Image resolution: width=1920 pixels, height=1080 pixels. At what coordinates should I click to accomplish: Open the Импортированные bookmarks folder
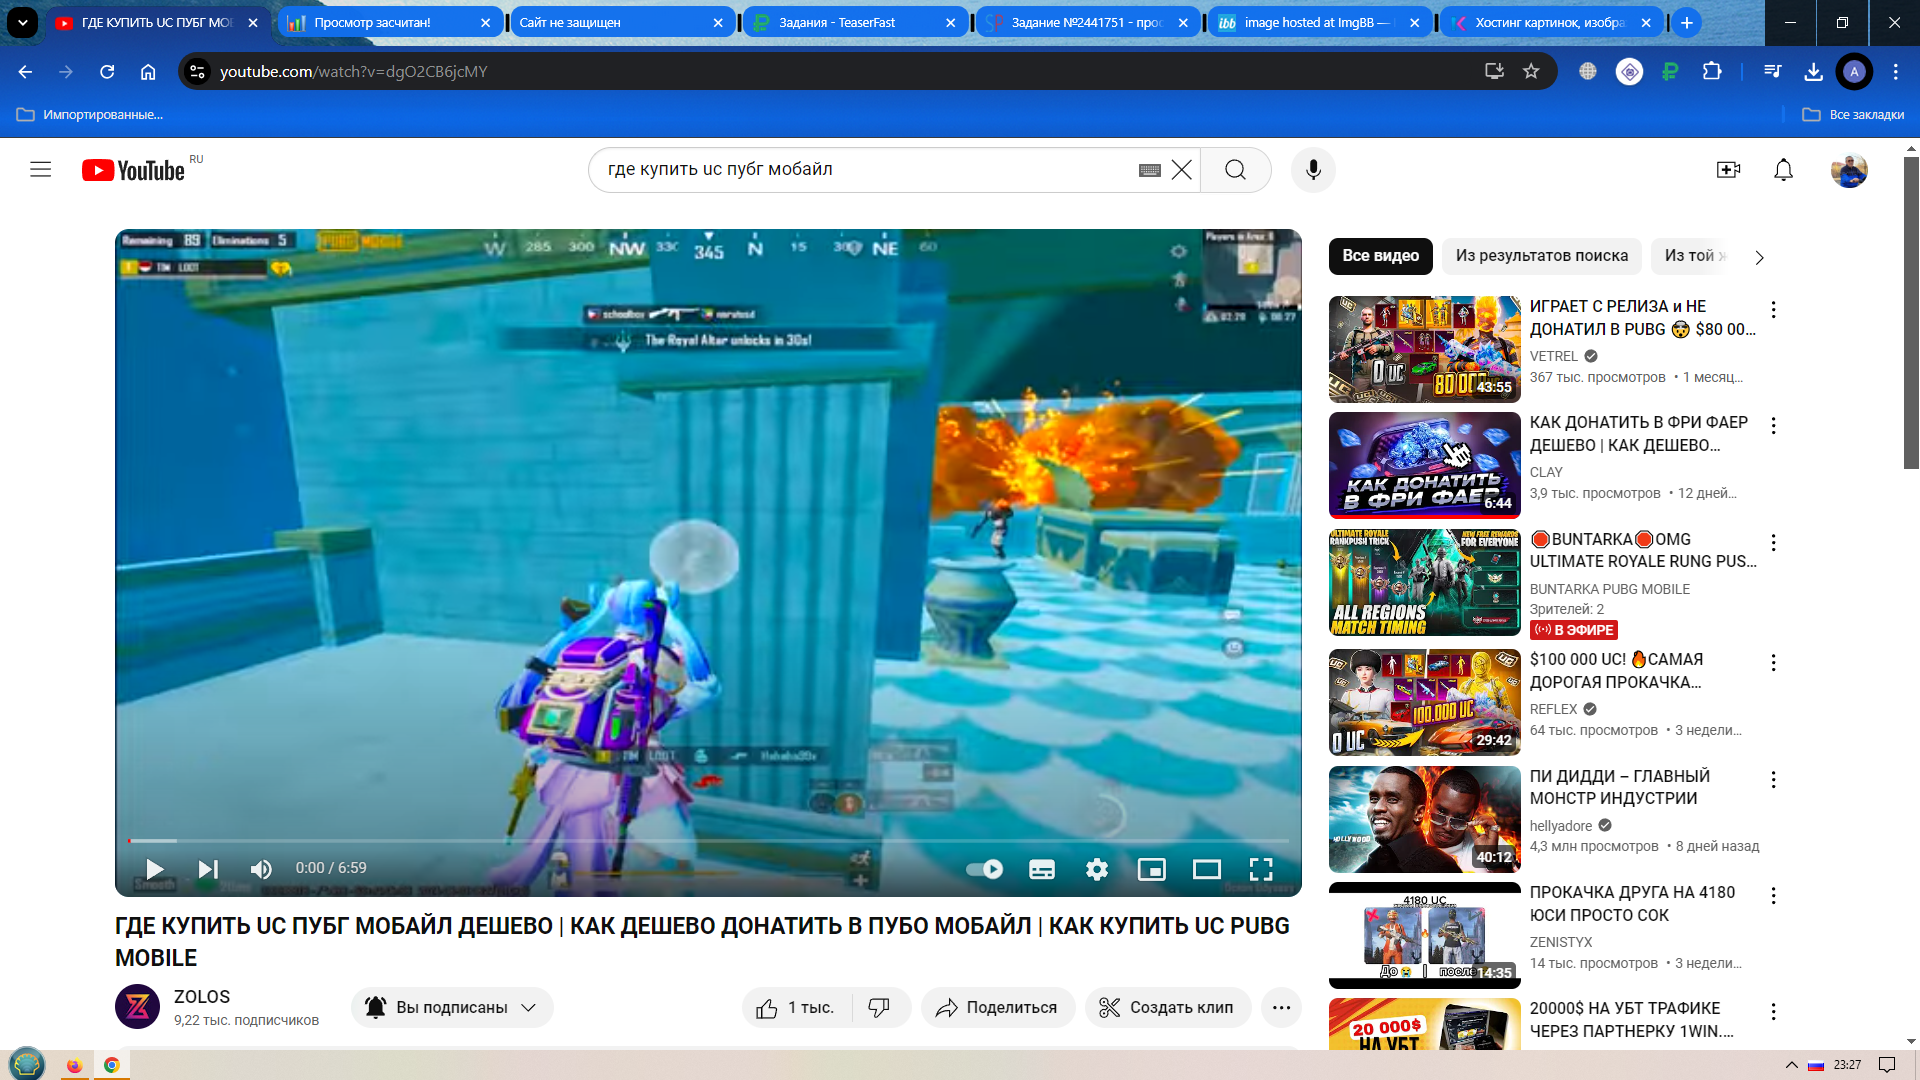coord(90,115)
